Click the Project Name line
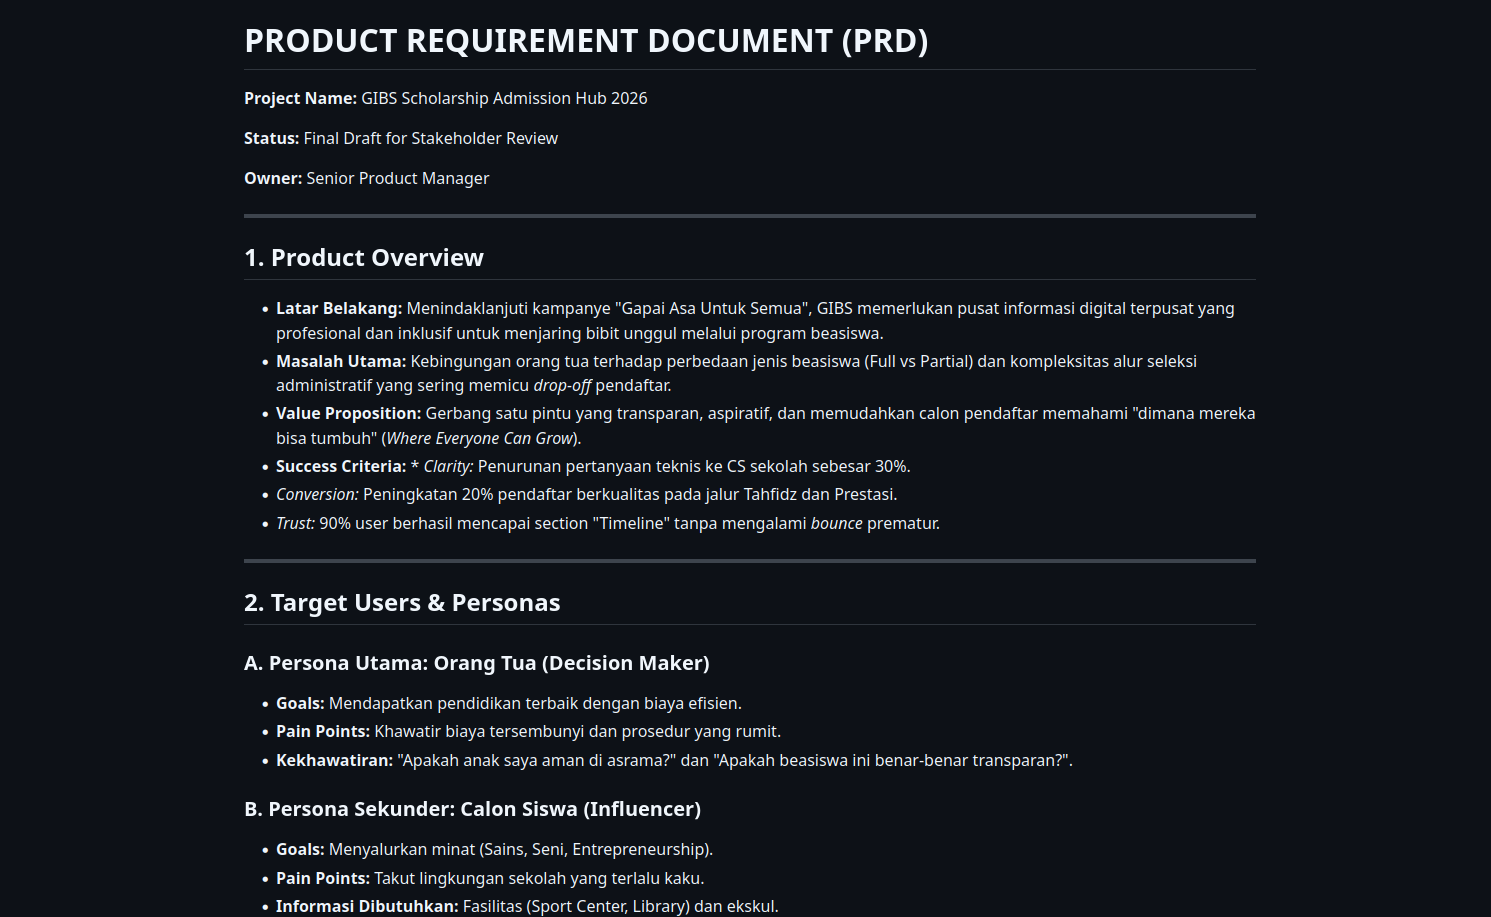 click(x=446, y=98)
